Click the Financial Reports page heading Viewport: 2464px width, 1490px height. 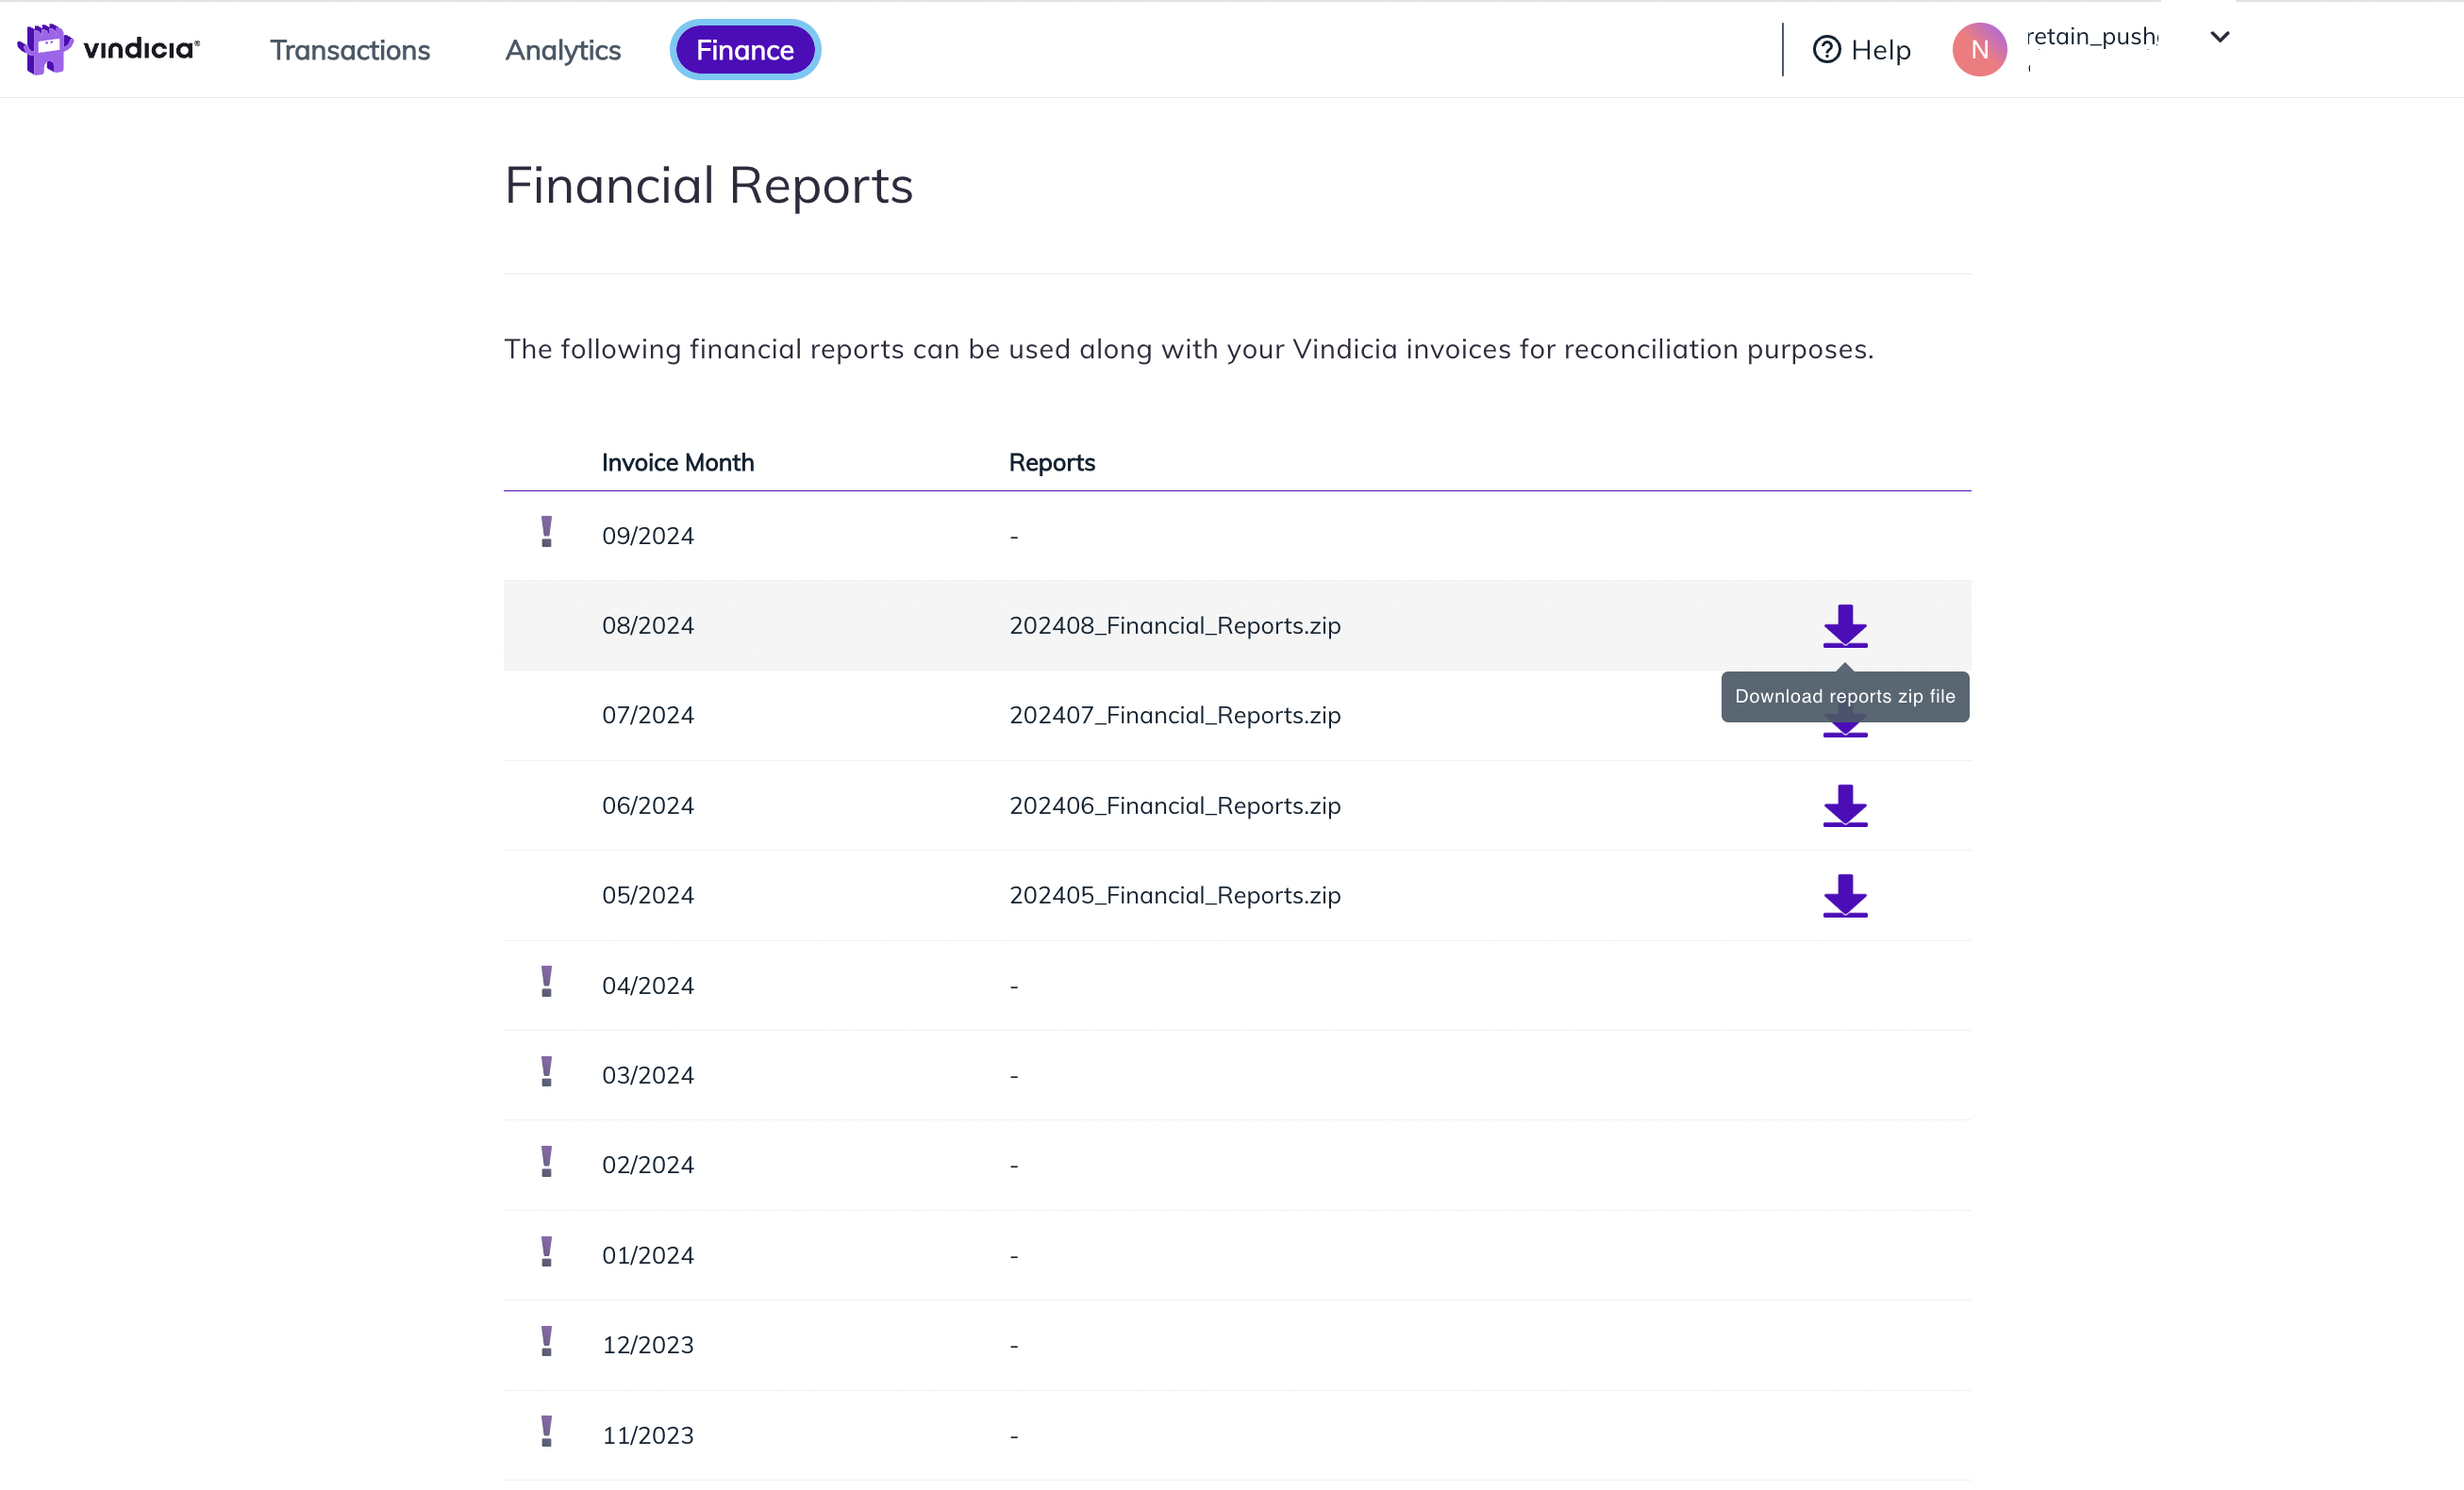coord(709,187)
